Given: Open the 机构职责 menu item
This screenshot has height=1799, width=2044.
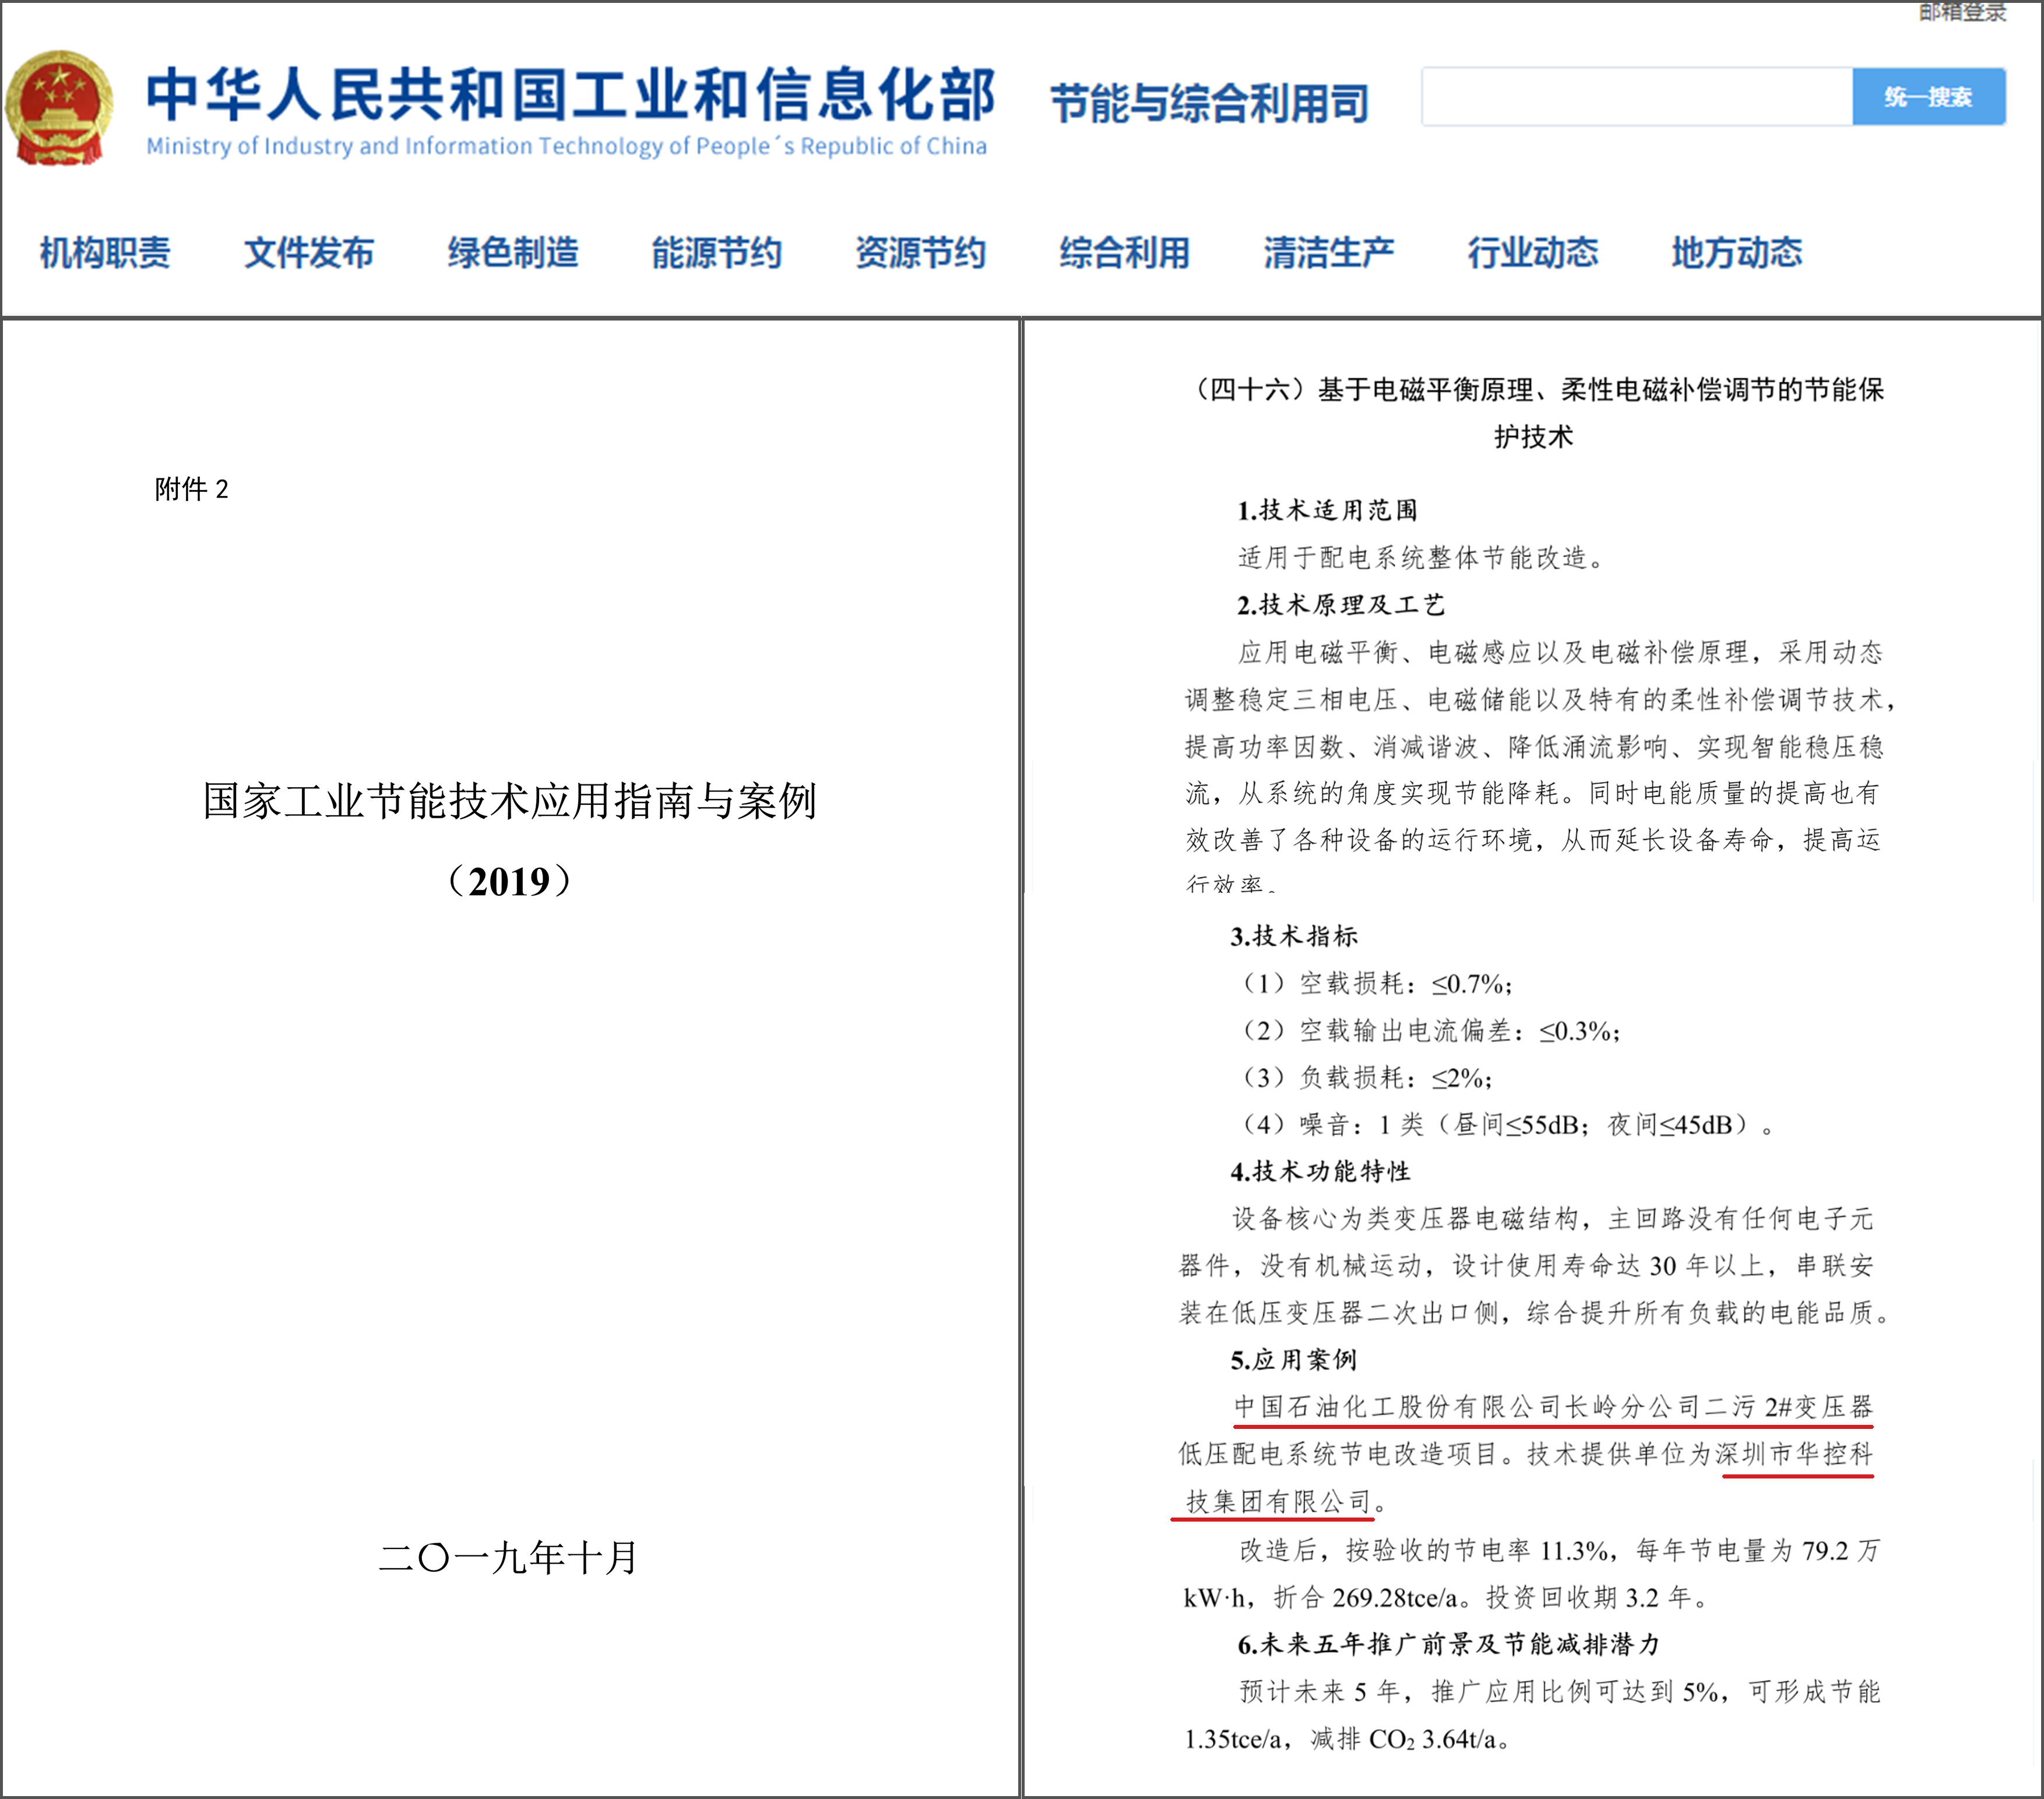Looking at the screenshot, I should click(x=105, y=253).
